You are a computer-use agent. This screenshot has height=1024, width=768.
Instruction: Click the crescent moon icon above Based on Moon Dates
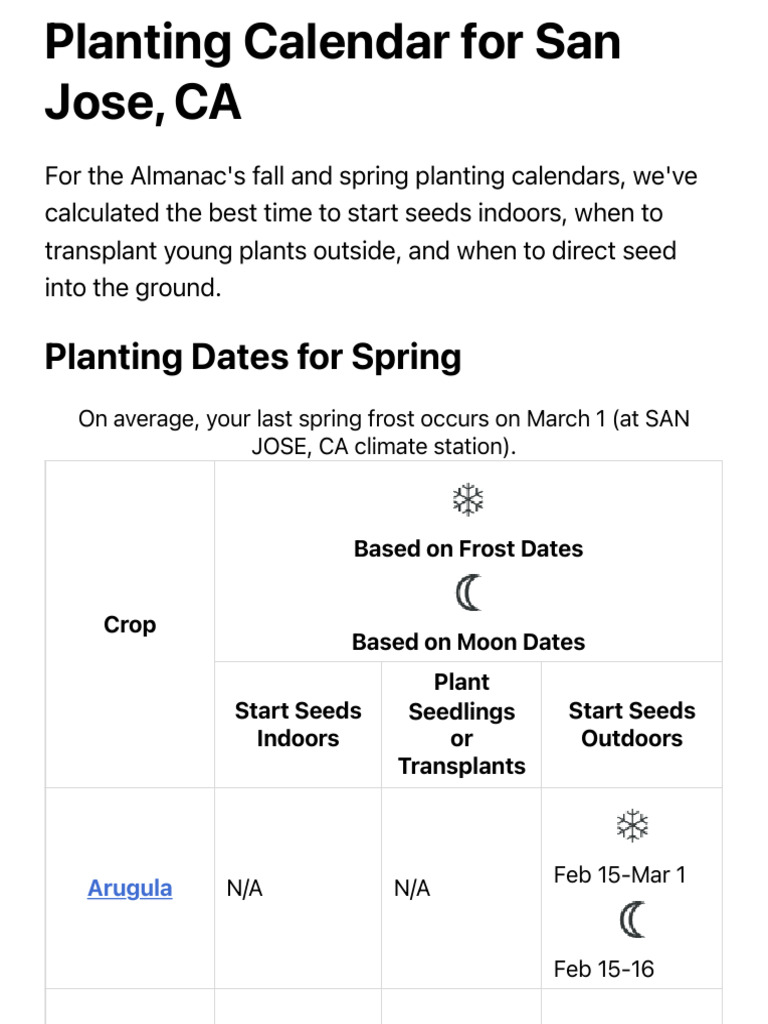468,594
